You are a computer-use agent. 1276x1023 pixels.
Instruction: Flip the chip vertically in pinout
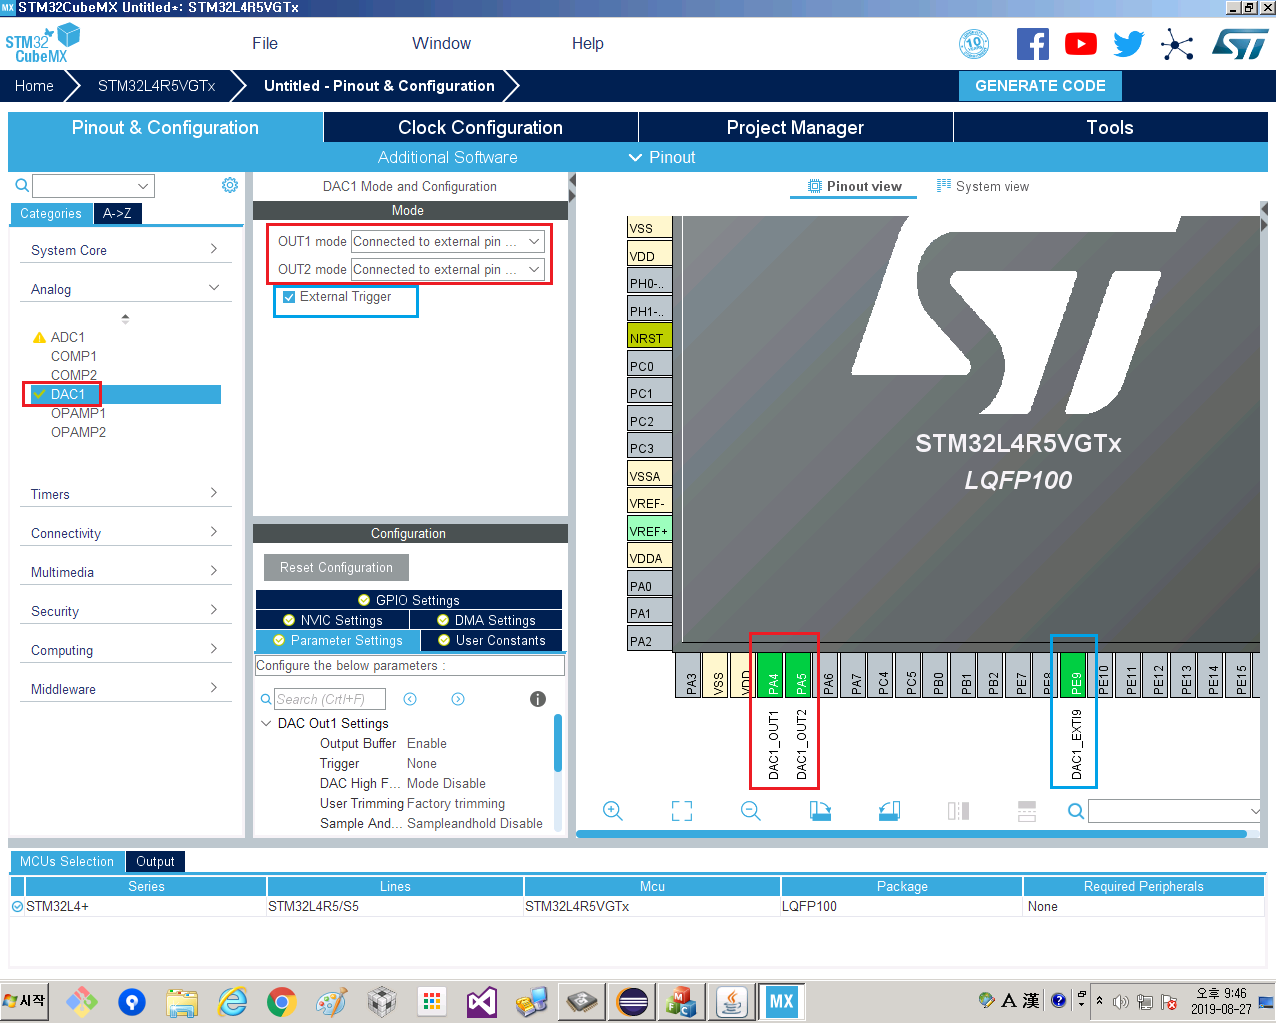(x=1027, y=811)
